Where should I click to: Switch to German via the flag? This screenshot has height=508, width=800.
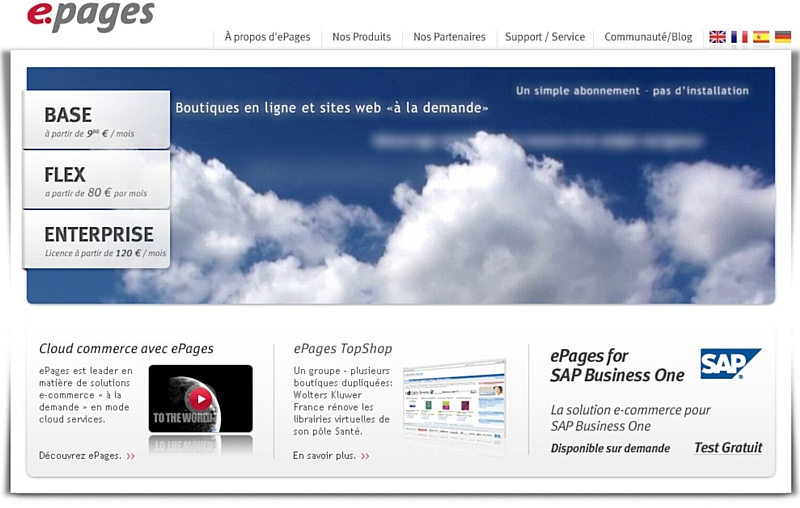(x=783, y=37)
